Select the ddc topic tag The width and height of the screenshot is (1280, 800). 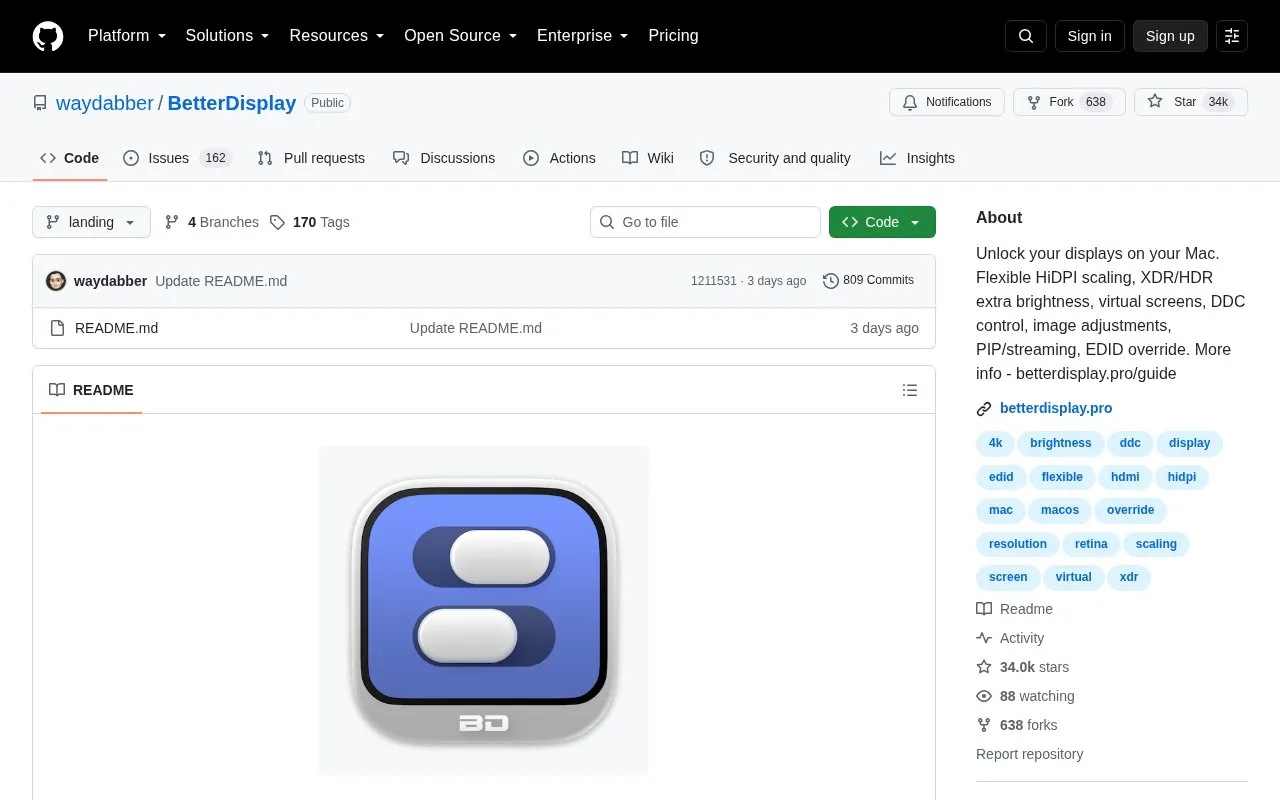1130,443
